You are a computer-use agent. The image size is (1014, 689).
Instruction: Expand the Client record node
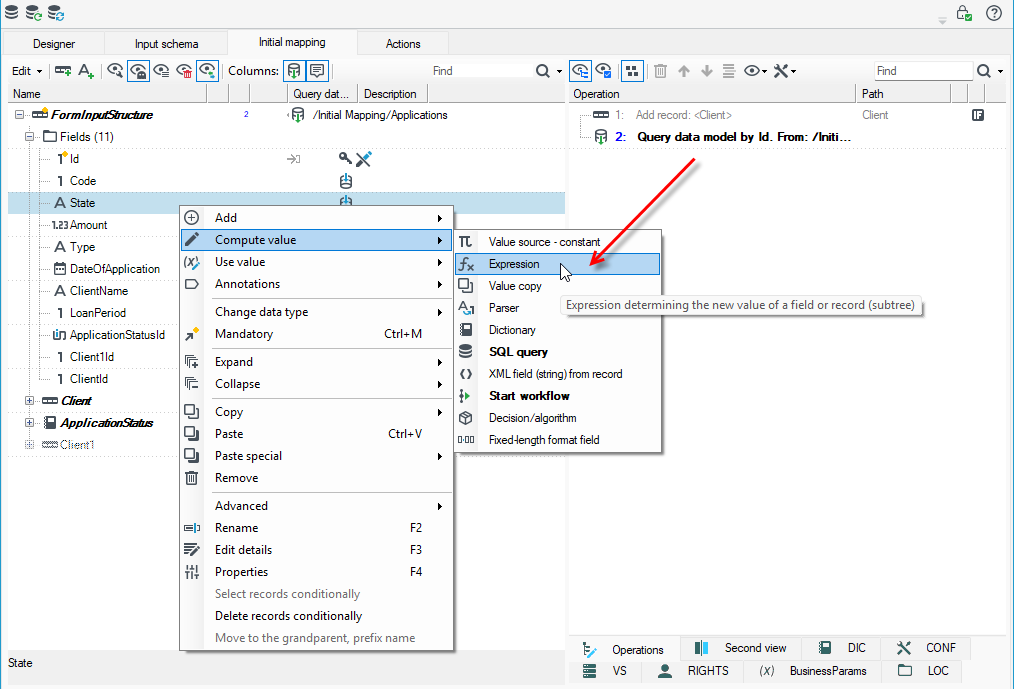(29, 400)
